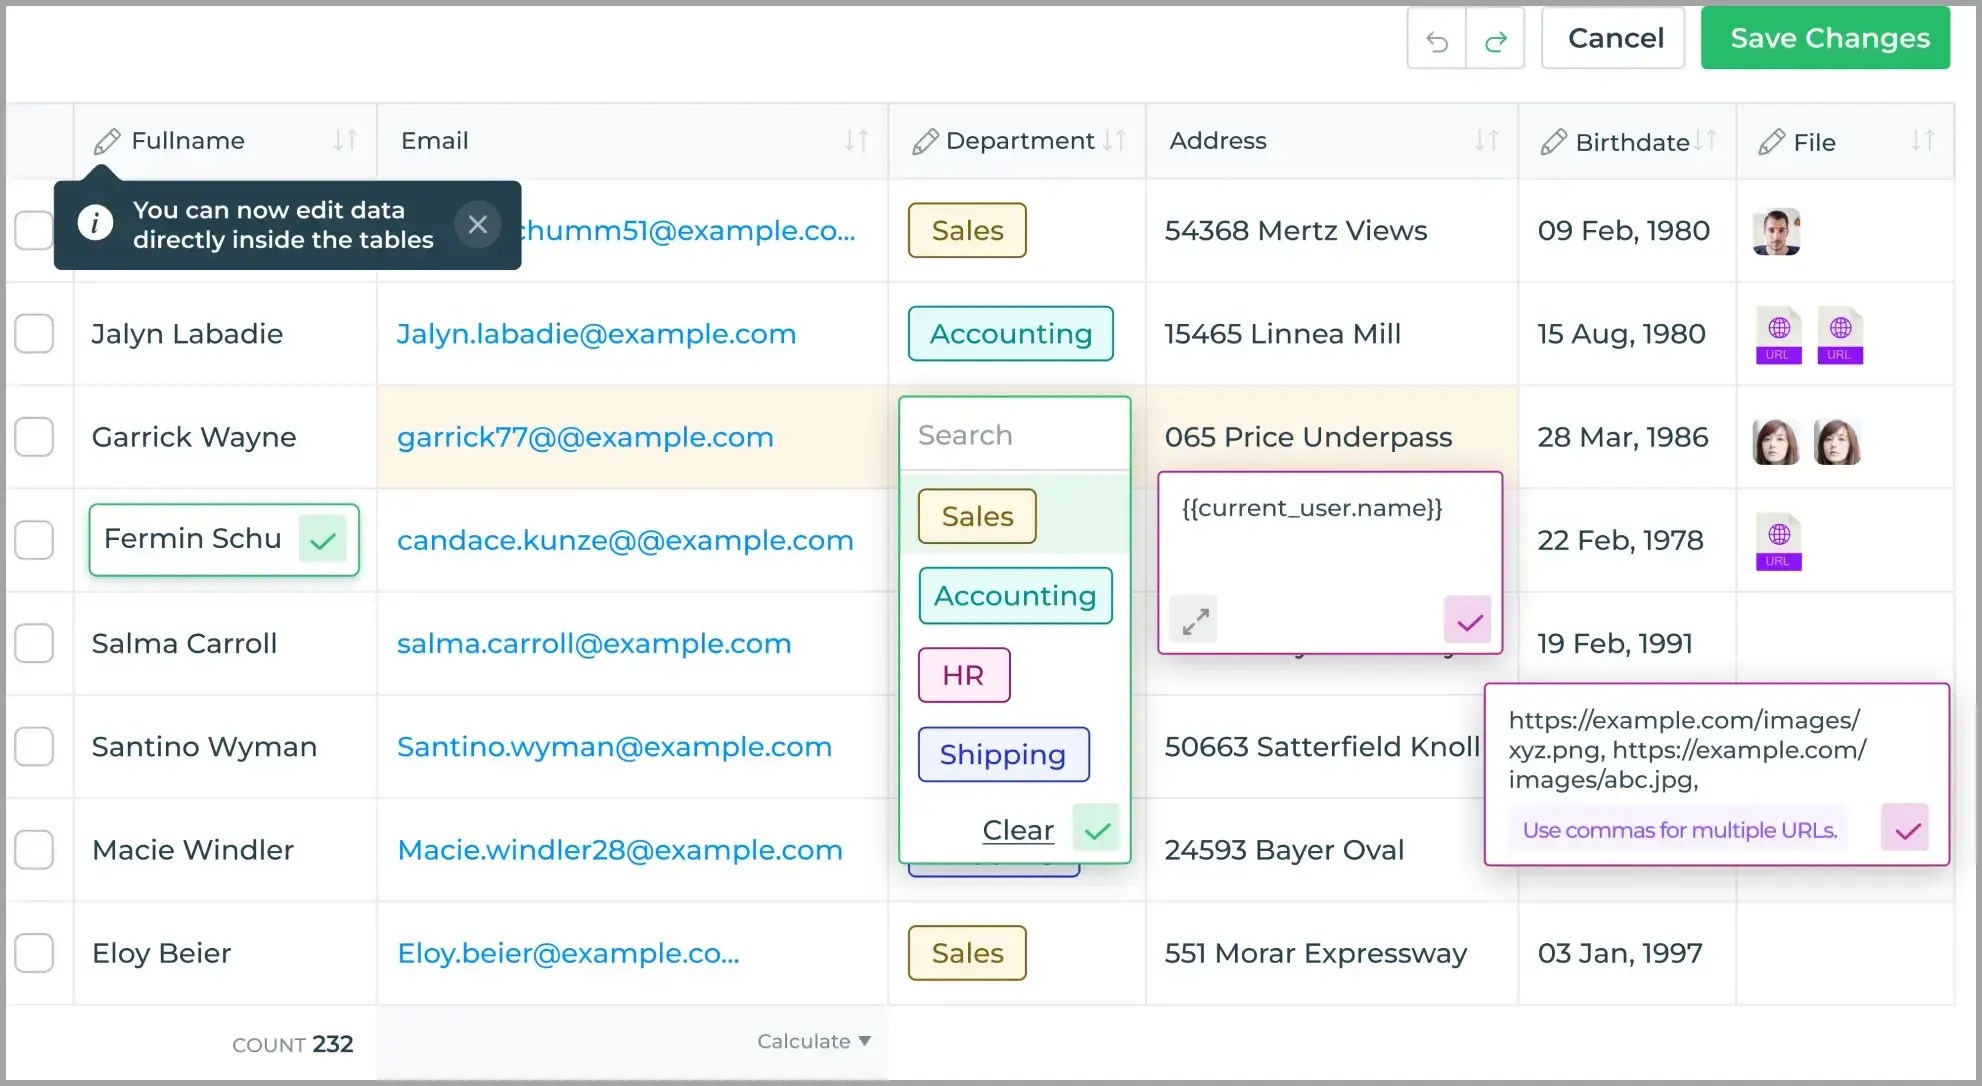Image resolution: width=1982 pixels, height=1086 pixels.
Task: Click the expand icon in address editor
Action: [x=1194, y=621]
